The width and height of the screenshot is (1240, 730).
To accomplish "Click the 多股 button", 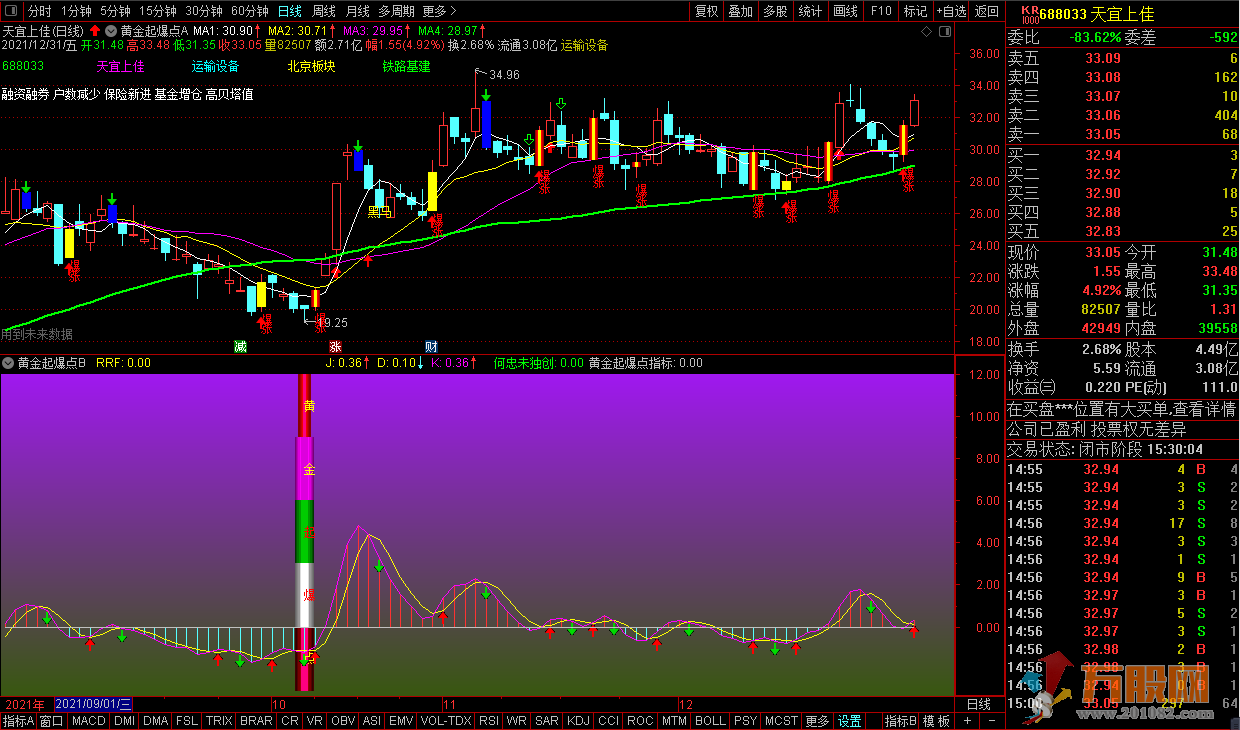I will click(775, 11).
